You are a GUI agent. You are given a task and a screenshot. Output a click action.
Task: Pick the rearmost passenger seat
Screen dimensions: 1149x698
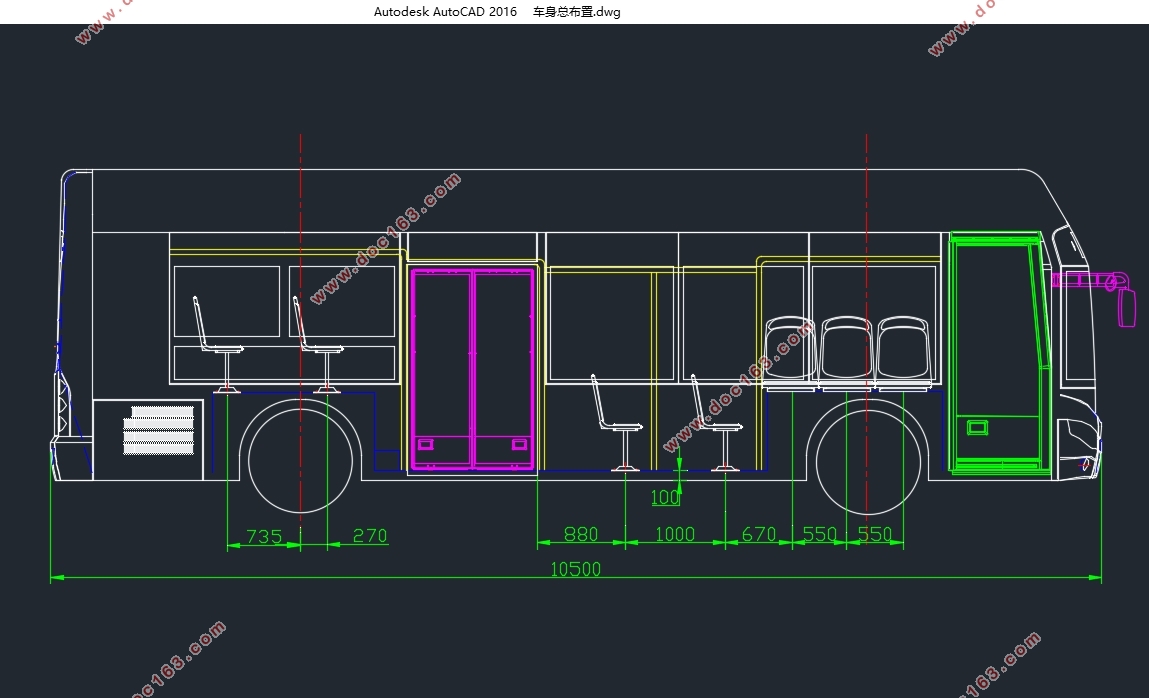(218, 344)
